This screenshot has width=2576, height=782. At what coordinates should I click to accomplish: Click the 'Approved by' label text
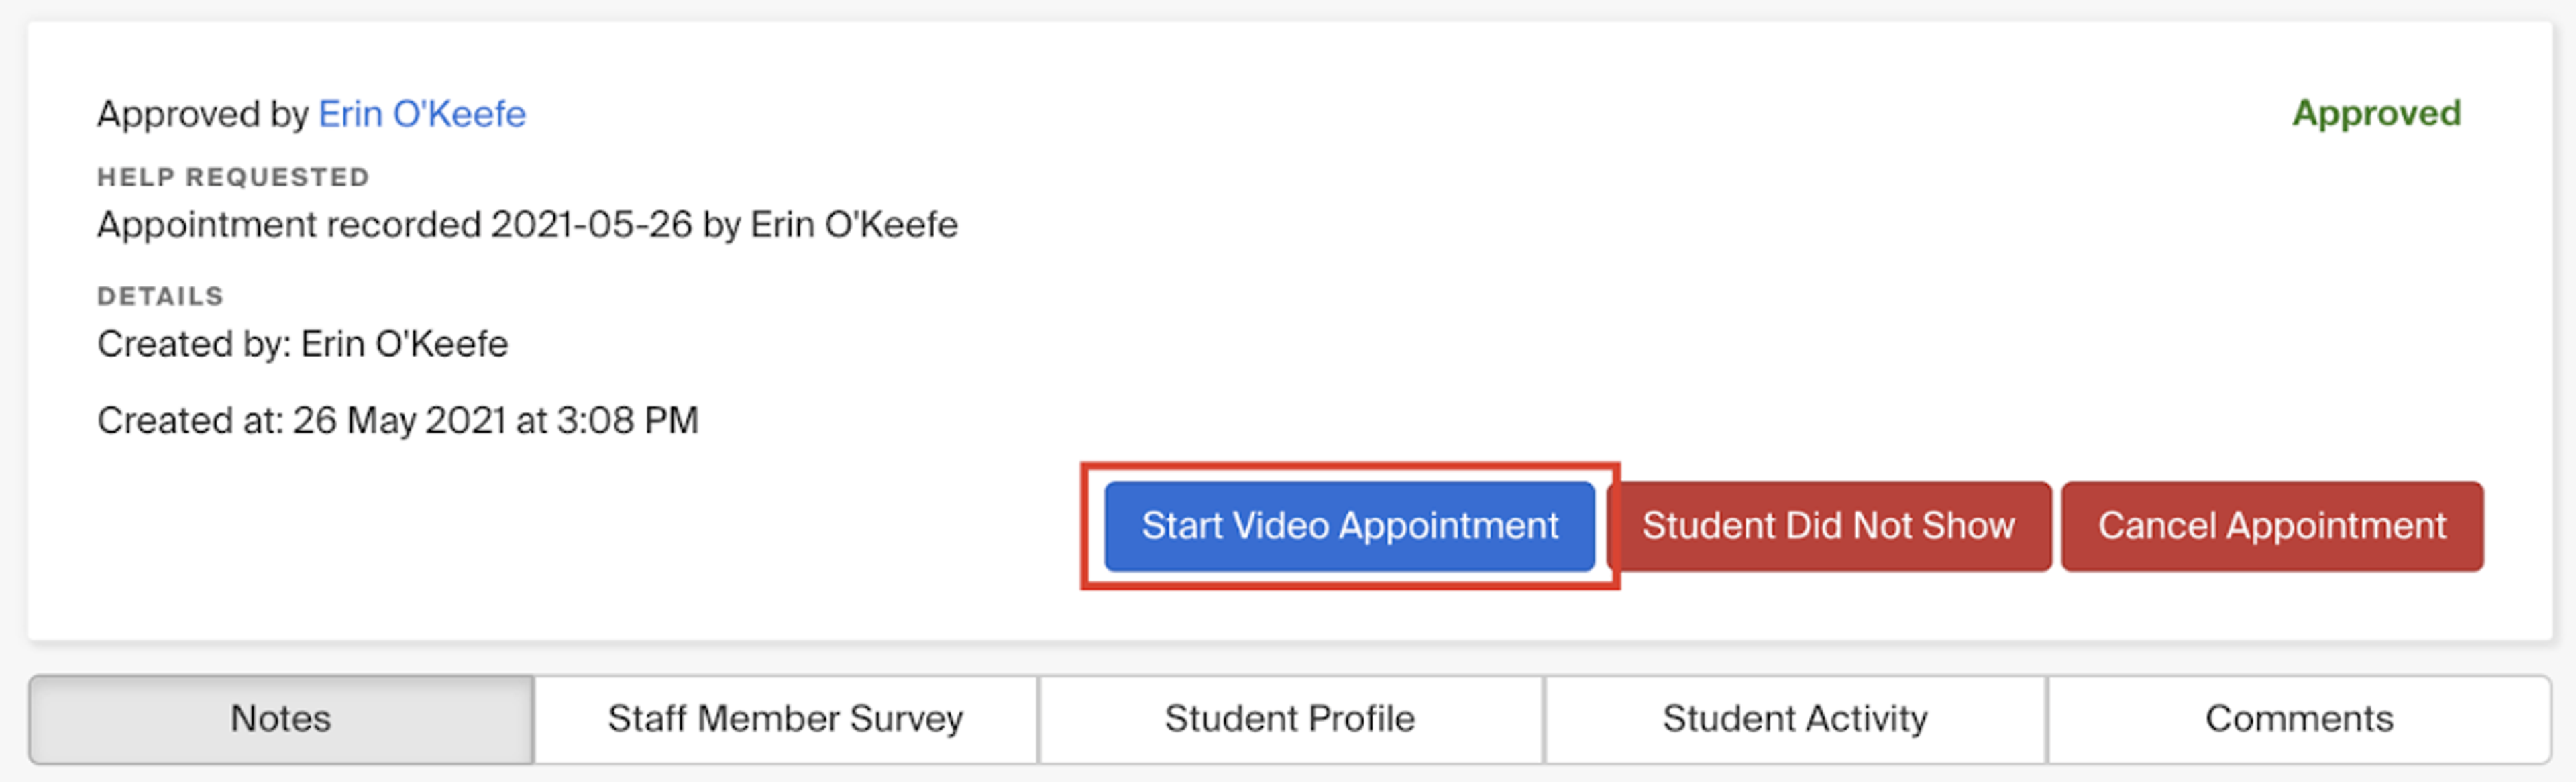pos(202,114)
